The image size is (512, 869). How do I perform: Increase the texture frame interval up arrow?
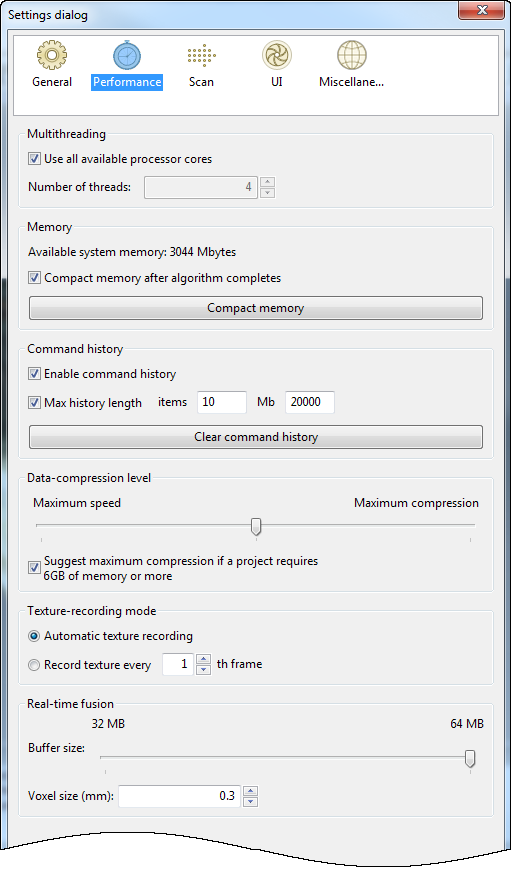203,659
